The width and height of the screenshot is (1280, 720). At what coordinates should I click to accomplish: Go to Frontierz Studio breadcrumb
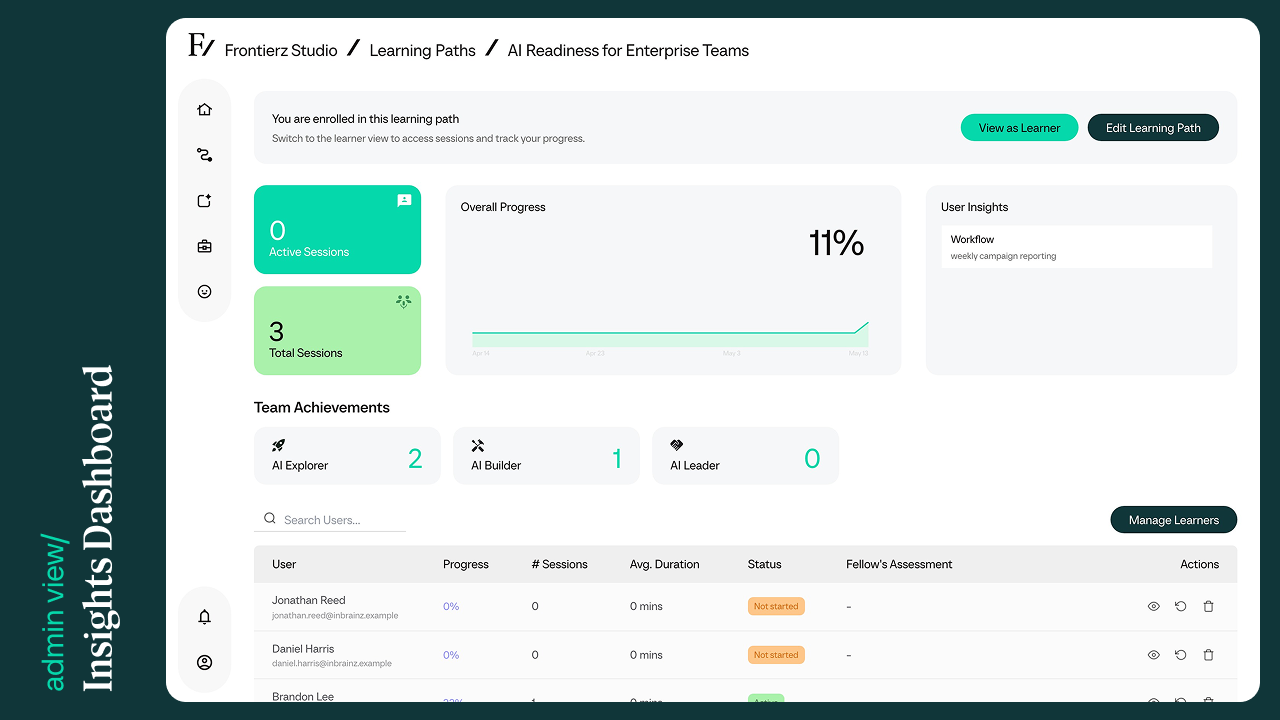pyautogui.click(x=281, y=50)
